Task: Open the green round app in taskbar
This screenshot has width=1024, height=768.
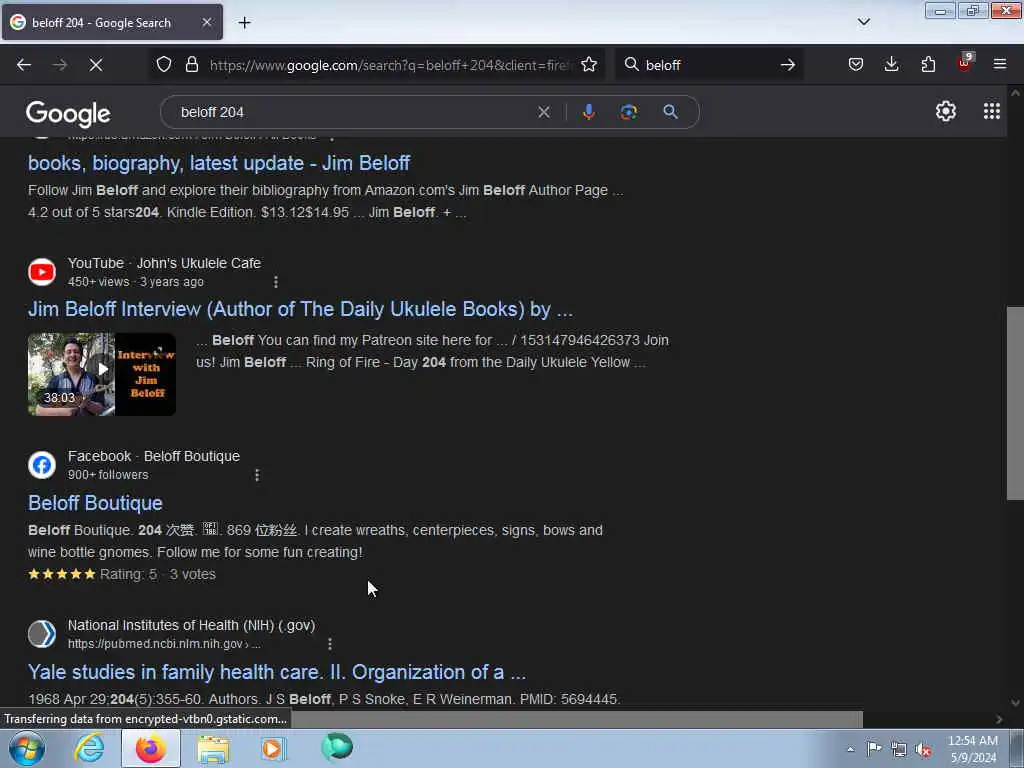Action: (x=337, y=747)
